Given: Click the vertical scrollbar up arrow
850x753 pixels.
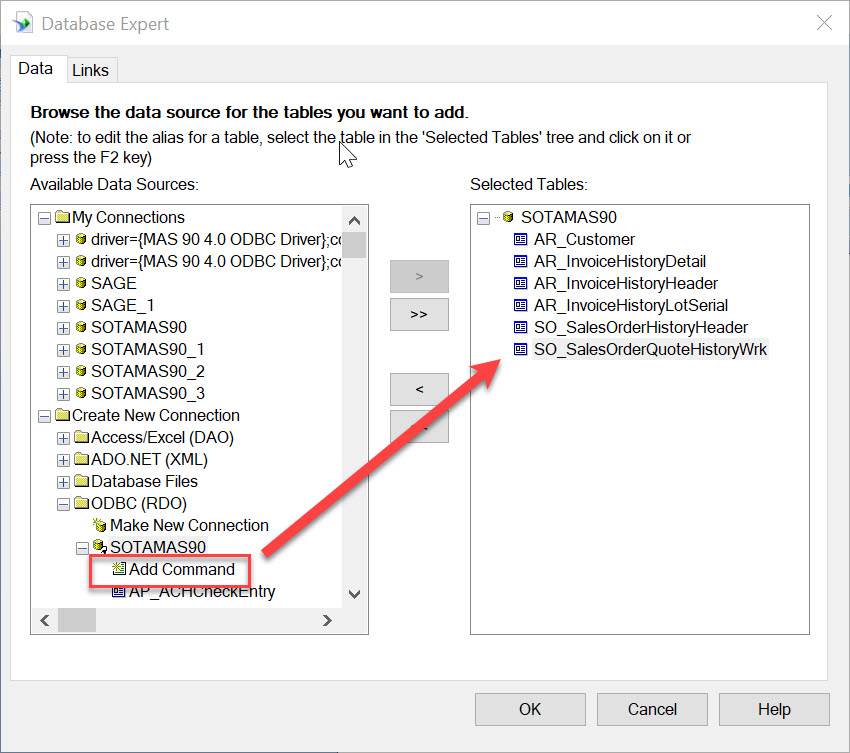Looking at the screenshot, I should (x=355, y=221).
